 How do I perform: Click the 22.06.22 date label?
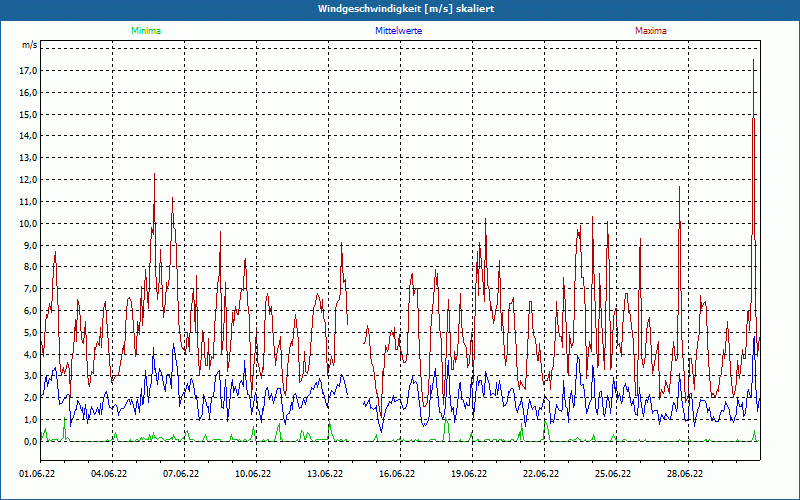541,474
